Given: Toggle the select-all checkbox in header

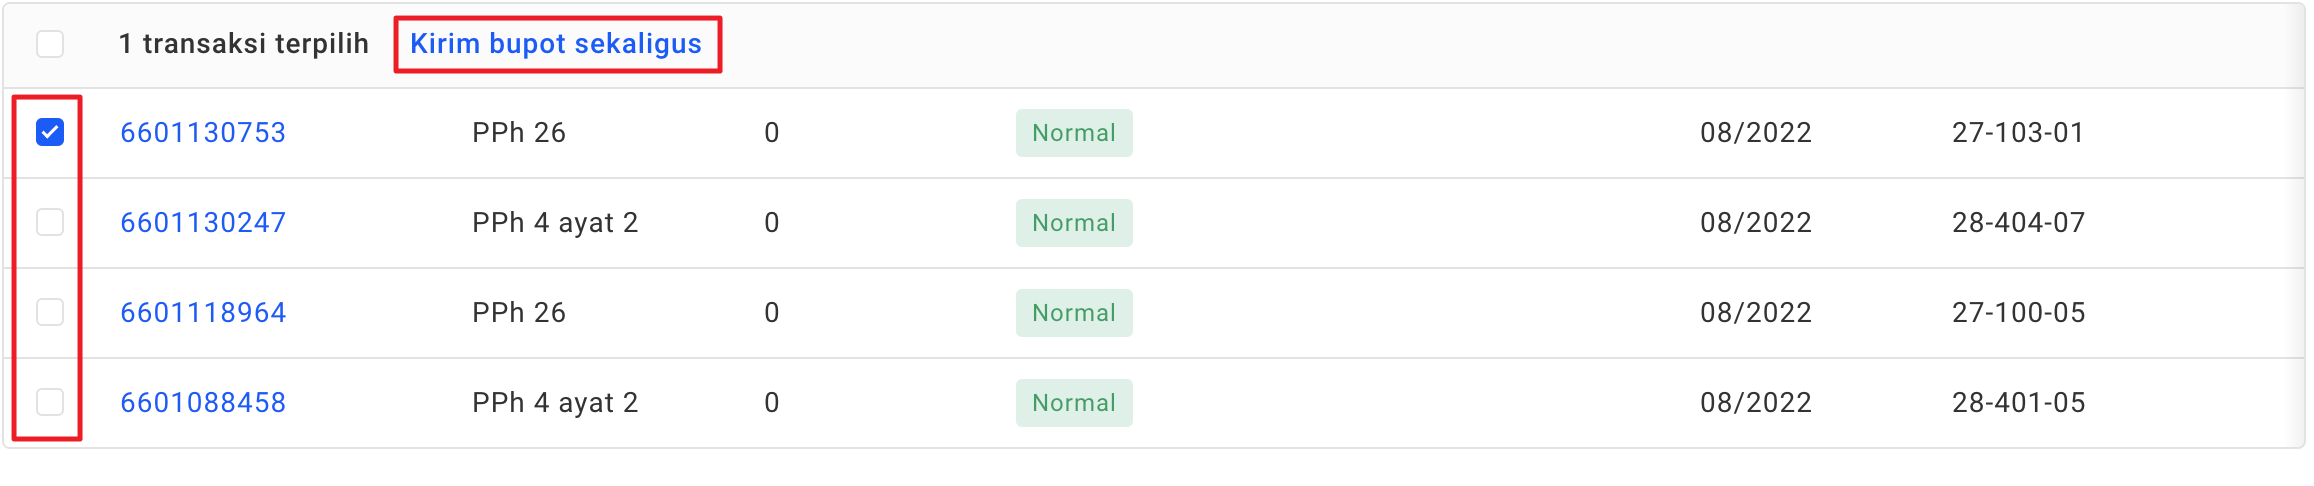Looking at the screenshot, I should (x=50, y=44).
